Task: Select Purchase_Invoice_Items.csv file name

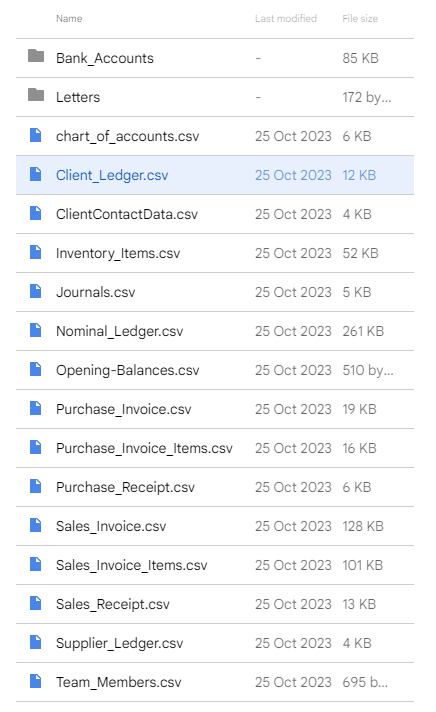Action: [x=144, y=448]
